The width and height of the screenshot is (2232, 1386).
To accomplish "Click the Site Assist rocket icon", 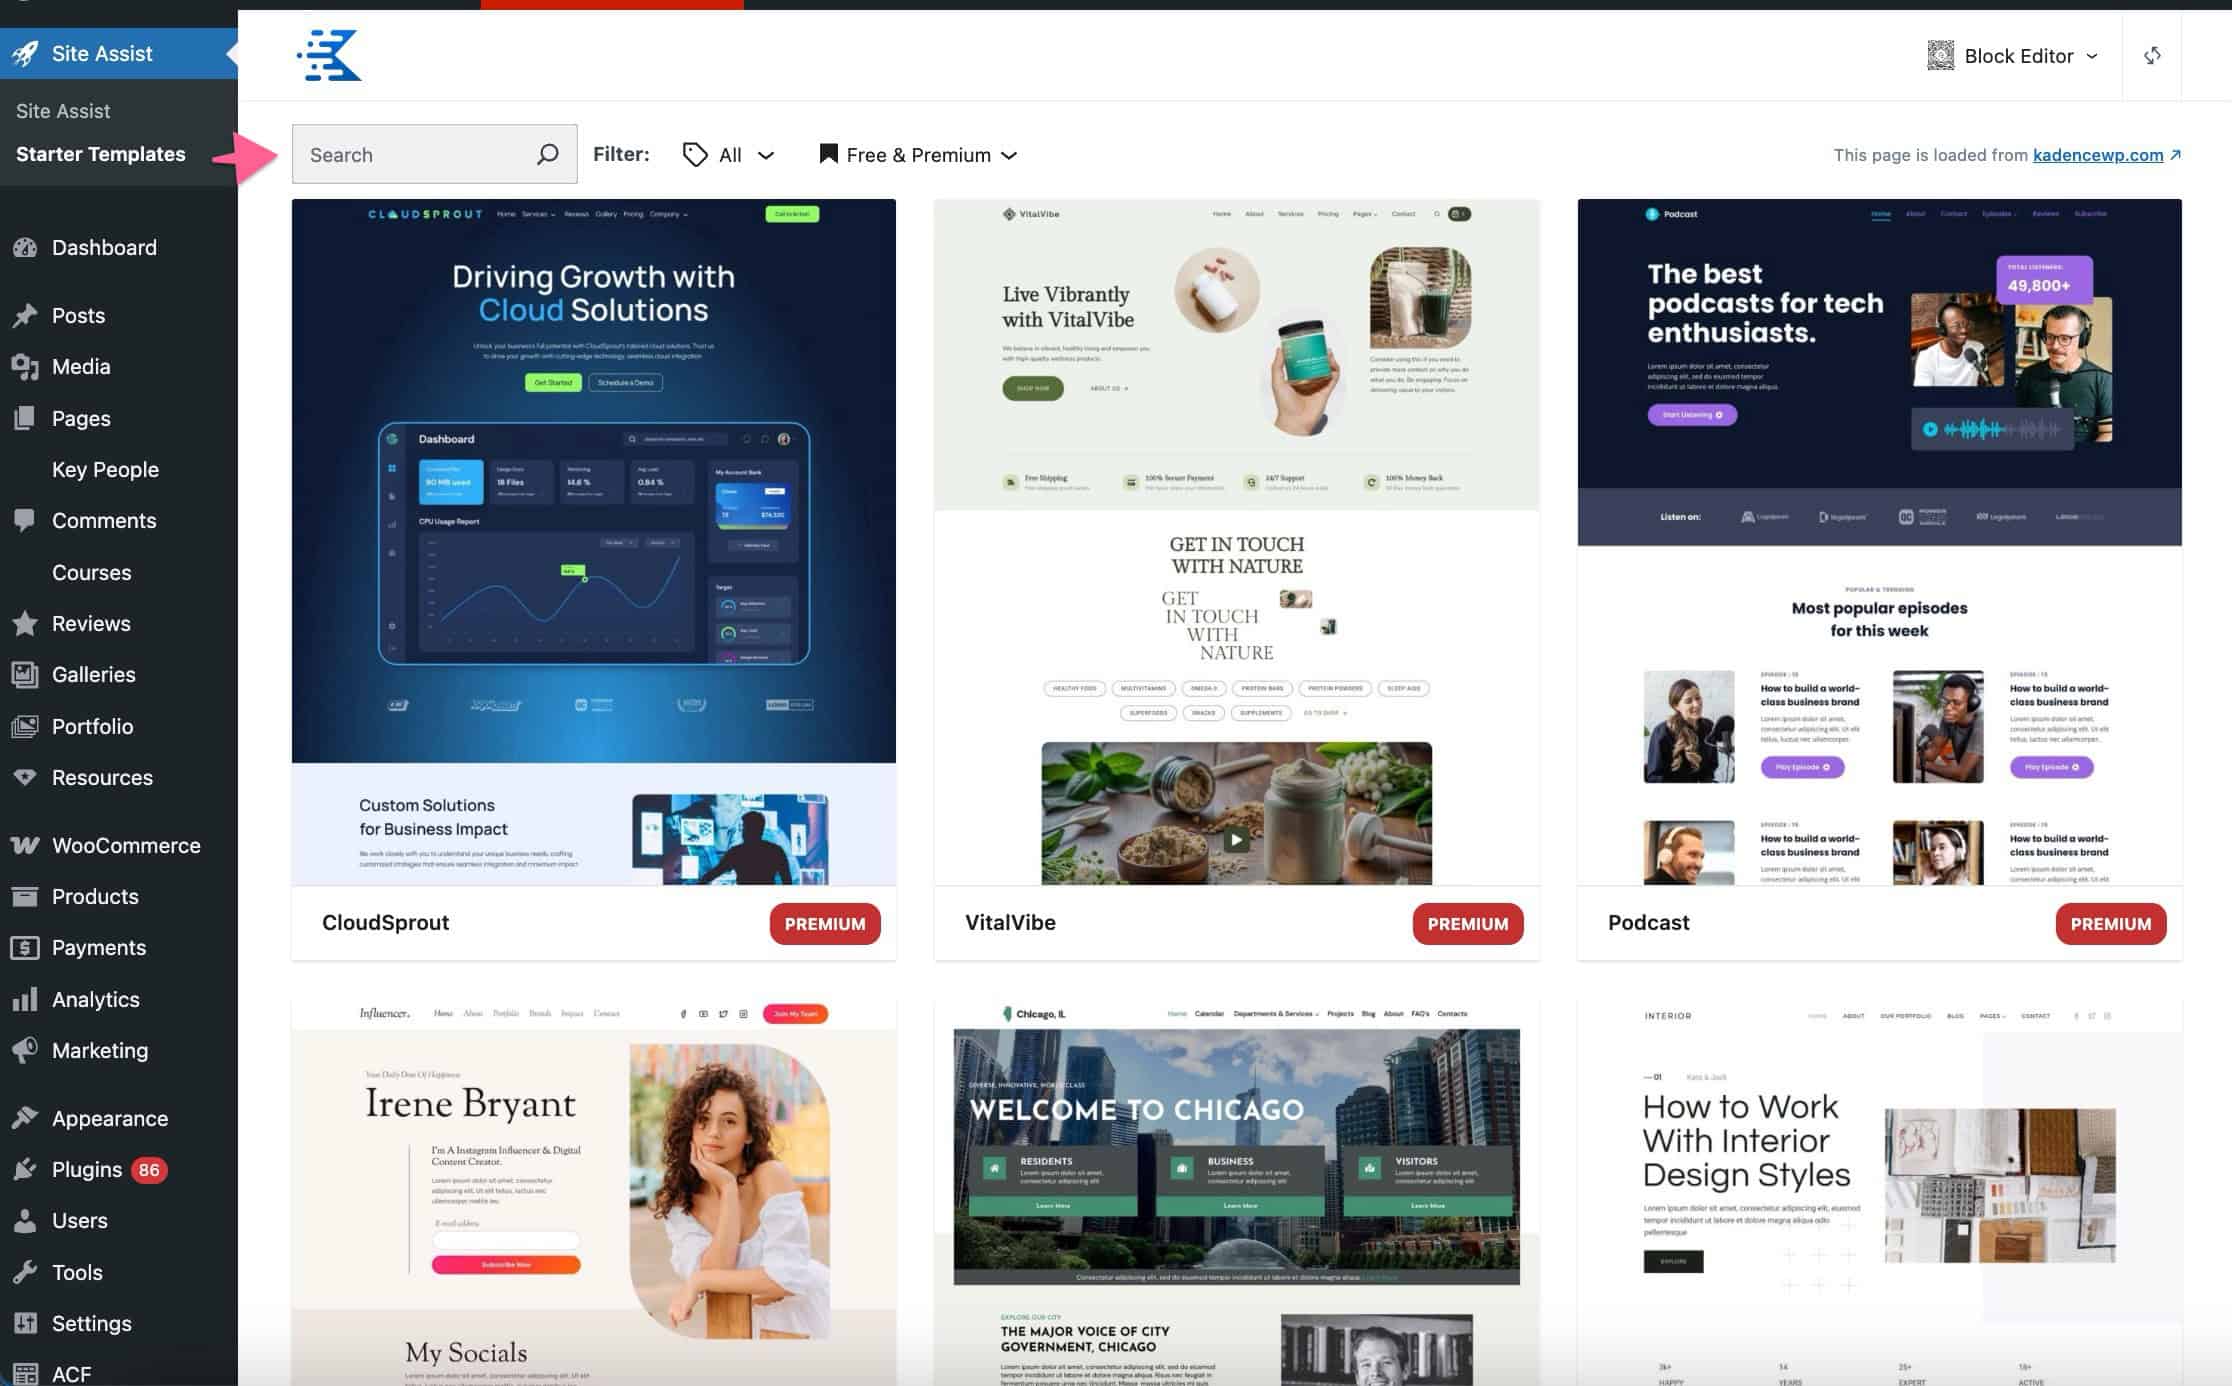I will click(25, 53).
